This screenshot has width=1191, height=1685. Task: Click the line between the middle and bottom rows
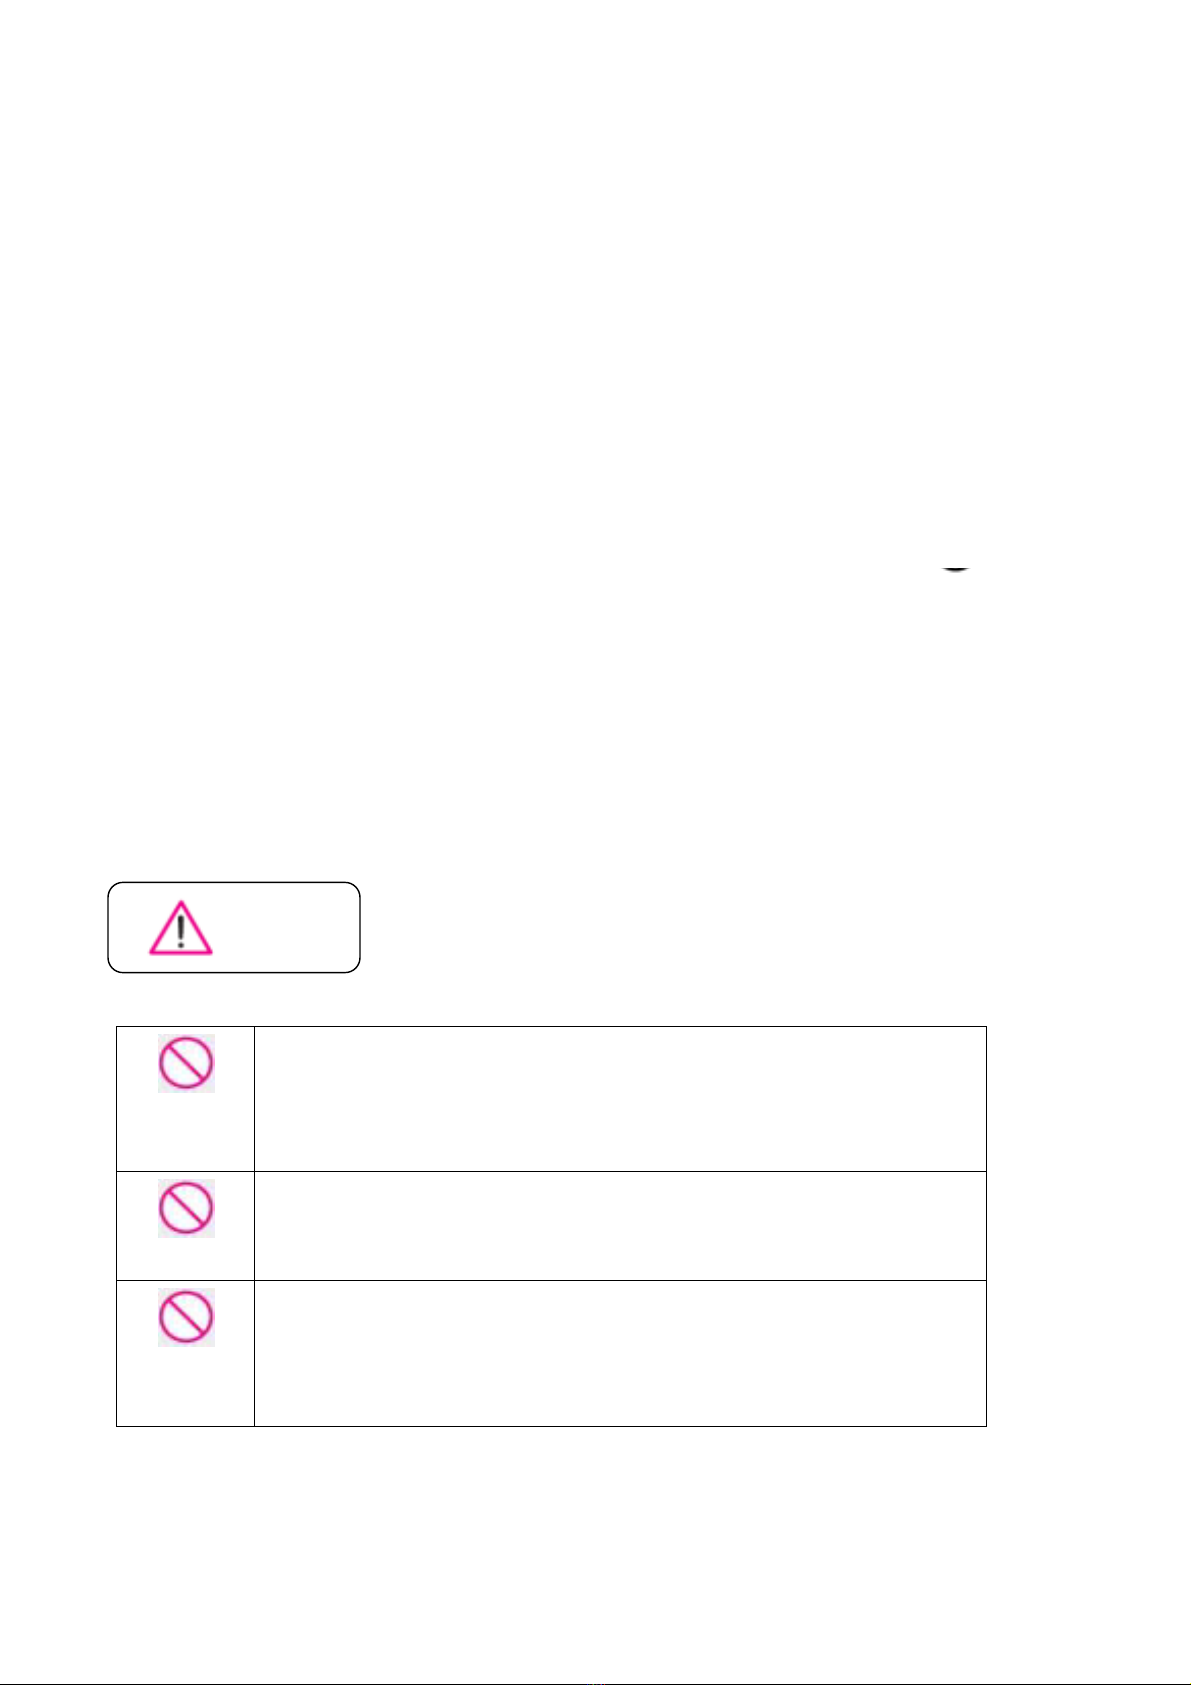click(x=551, y=1280)
